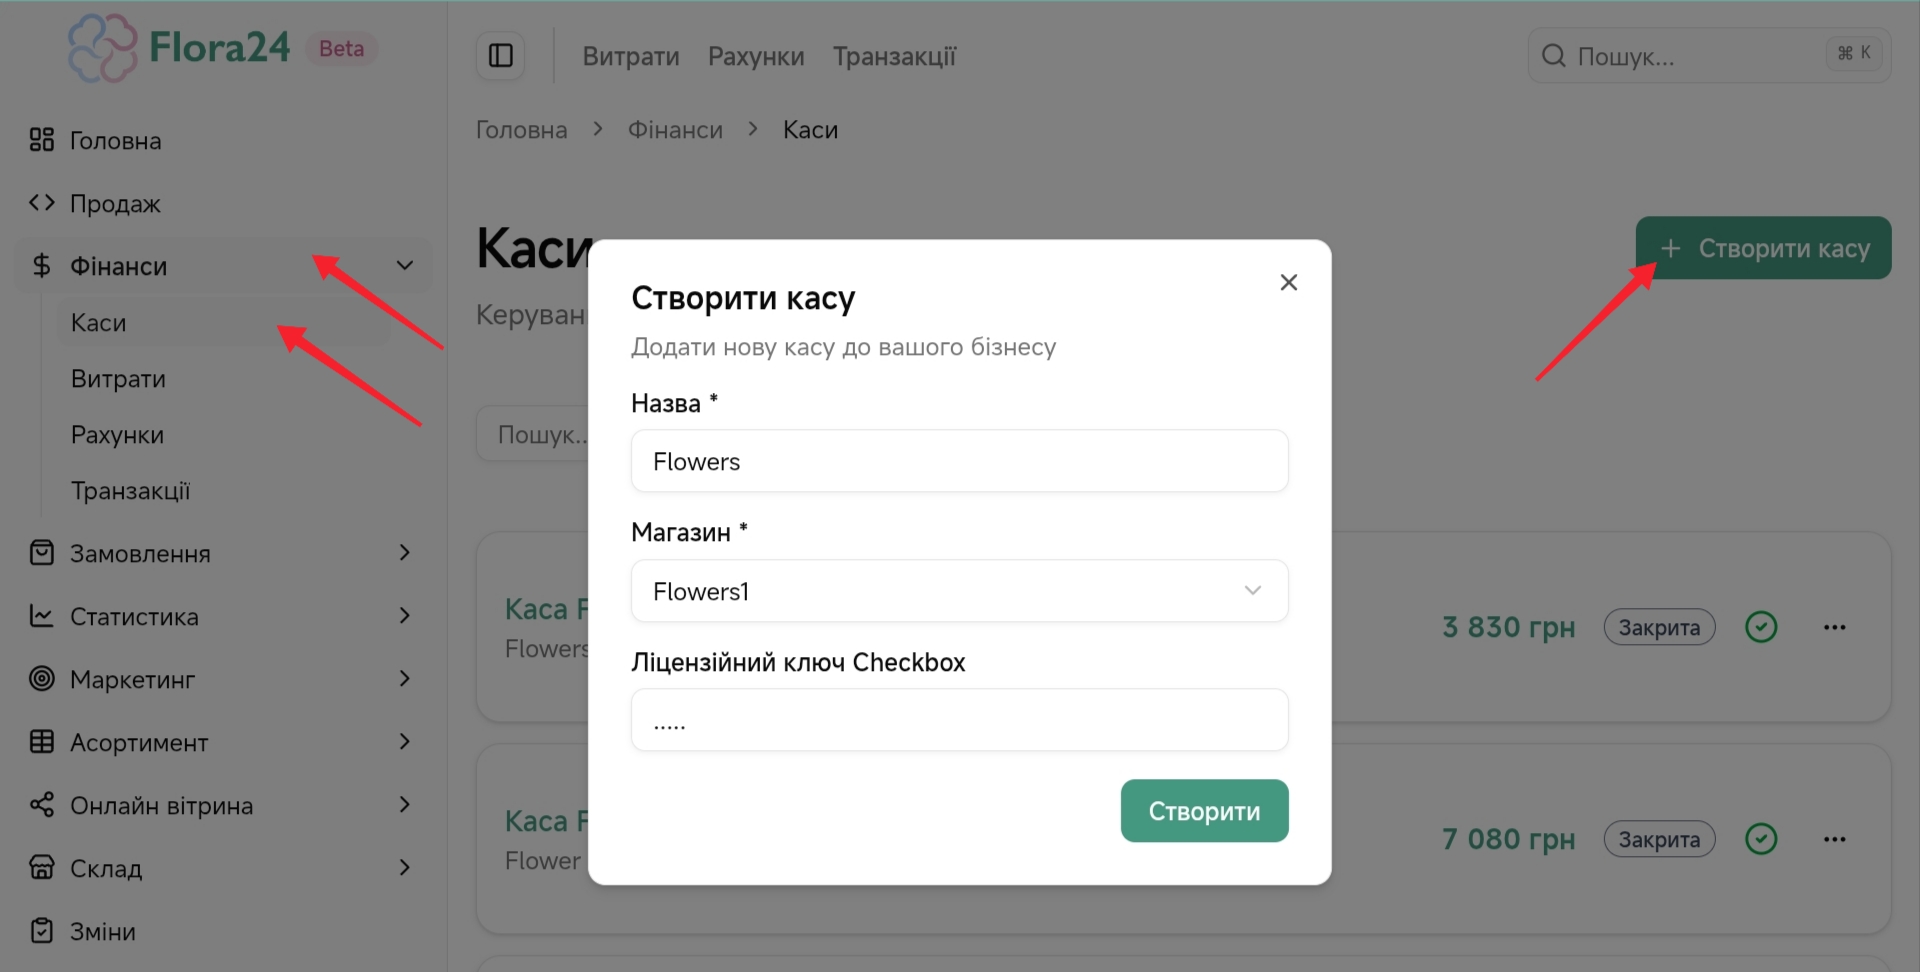Select Рахунки in the sidebar submenu
The width and height of the screenshot is (1920, 972).
pyautogui.click(x=117, y=435)
